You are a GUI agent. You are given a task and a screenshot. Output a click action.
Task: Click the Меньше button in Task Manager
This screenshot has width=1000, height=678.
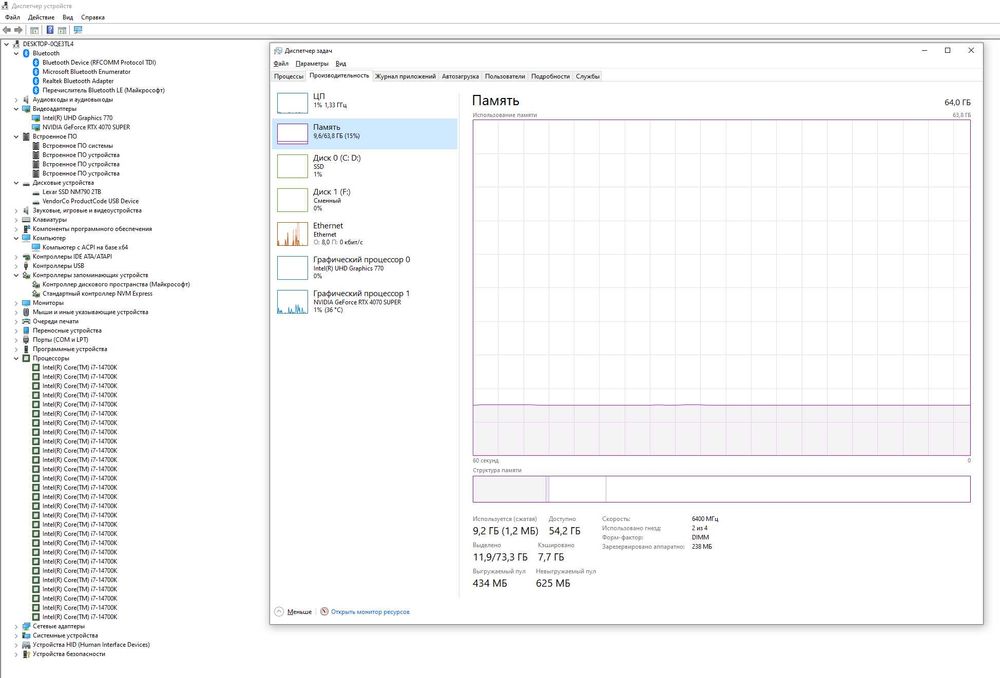pos(293,612)
